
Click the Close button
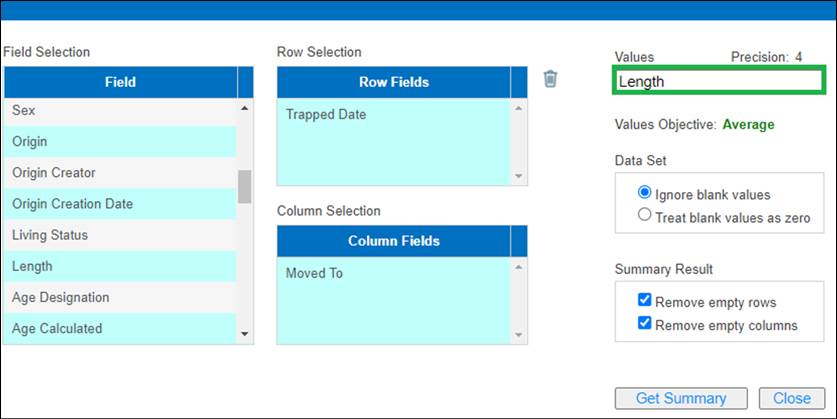[x=791, y=398]
